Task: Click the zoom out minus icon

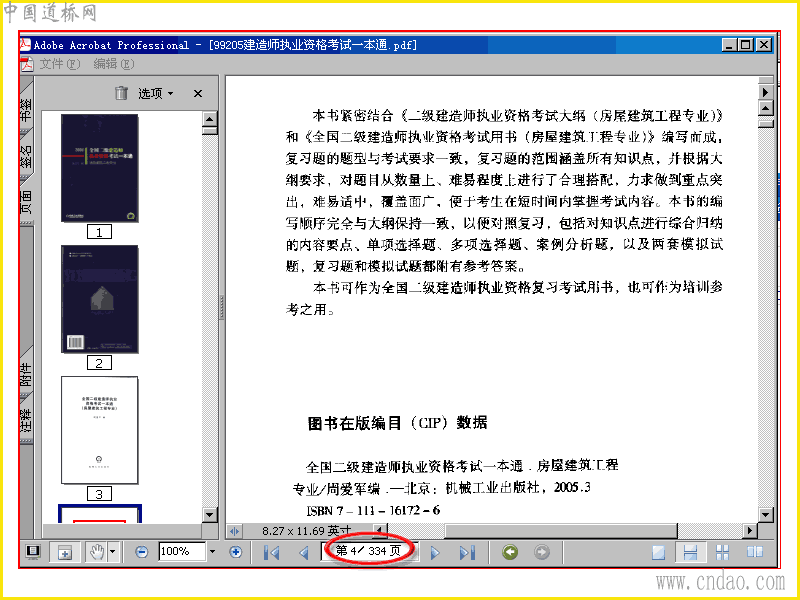Action: click(x=141, y=552)
